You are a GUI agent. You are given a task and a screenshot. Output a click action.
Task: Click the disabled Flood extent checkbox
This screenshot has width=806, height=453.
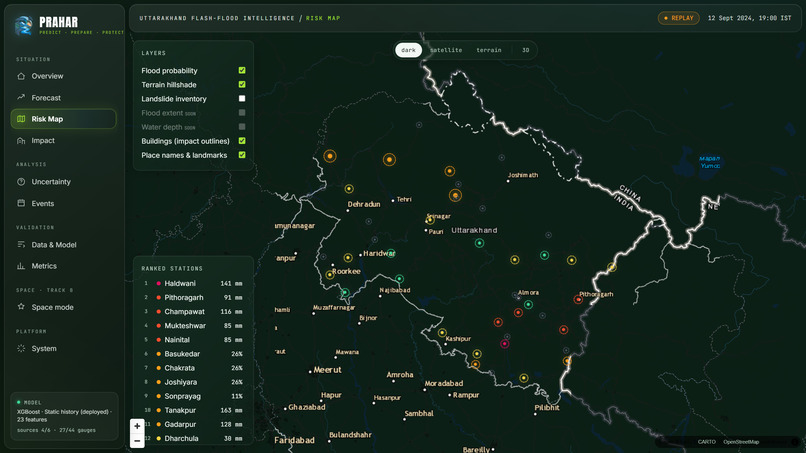[x=242, y=113]
